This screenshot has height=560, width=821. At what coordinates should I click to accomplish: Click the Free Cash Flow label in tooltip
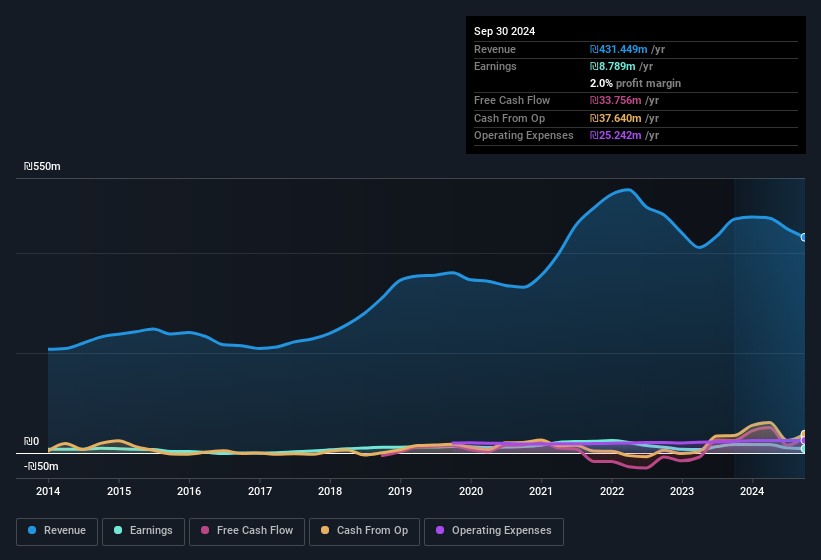pyautogui.click(x=512, y=100)
